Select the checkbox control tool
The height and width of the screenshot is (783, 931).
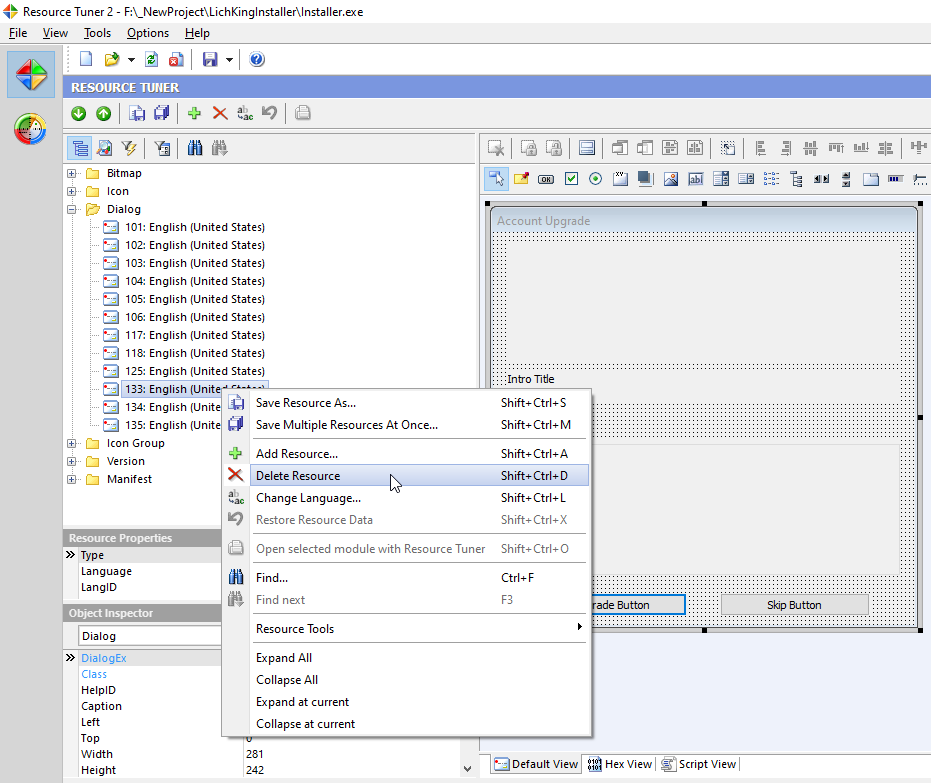tap(571, 179)
